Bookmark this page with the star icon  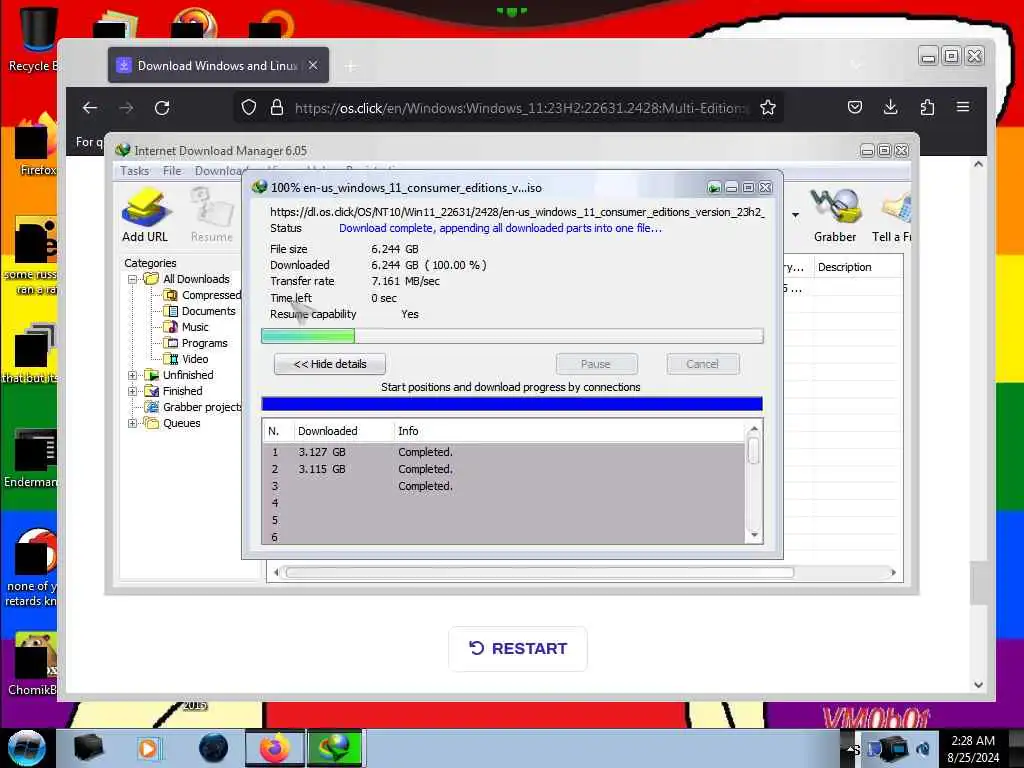pyautogui.click(x=768, y=108)
